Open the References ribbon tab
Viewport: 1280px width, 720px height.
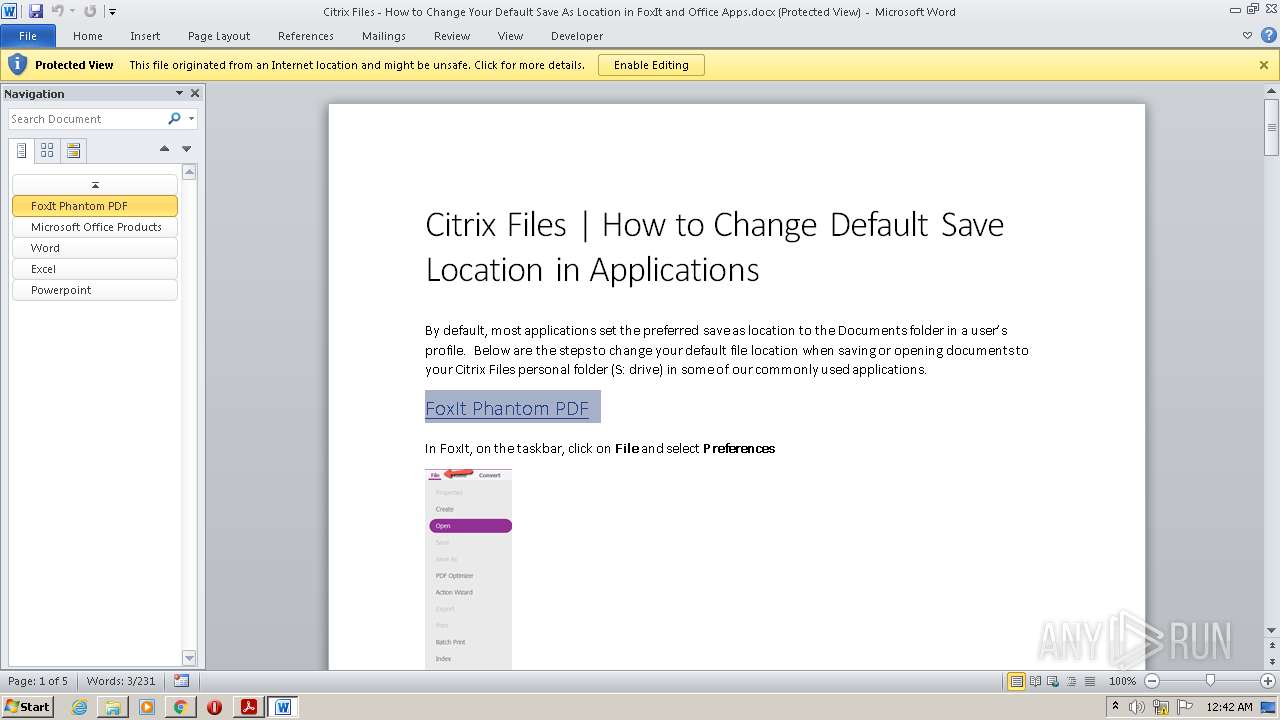coord(306,36)
